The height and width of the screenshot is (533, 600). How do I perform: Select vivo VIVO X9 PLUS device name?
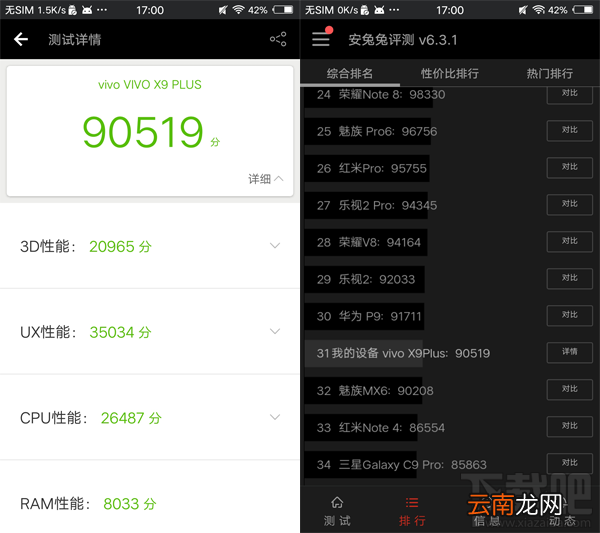coord(150,85)
